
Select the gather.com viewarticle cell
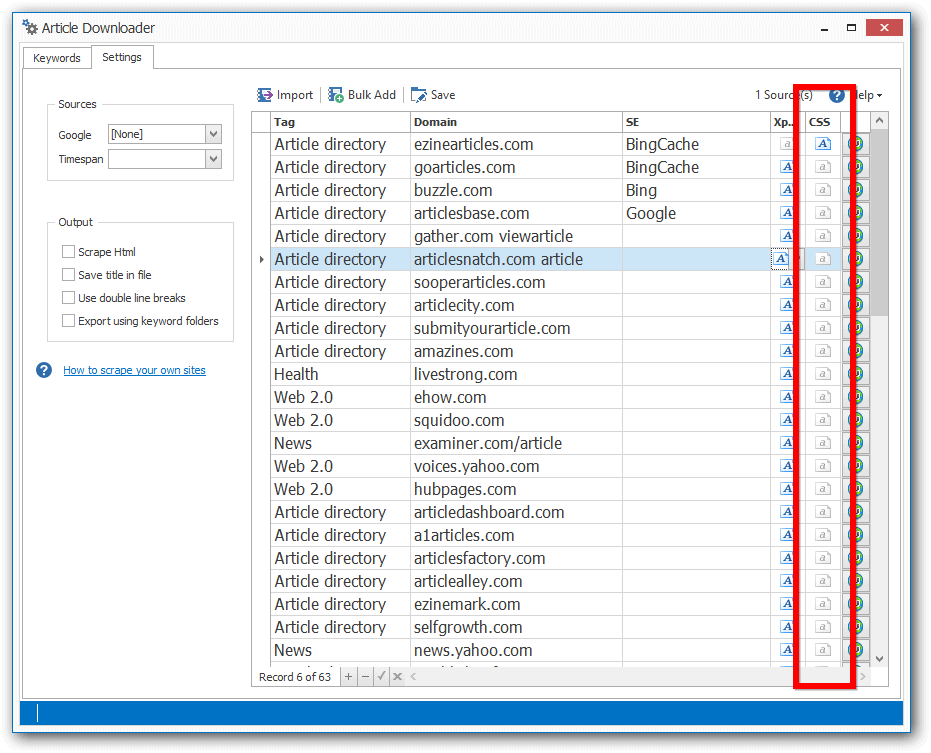(516, 236)
